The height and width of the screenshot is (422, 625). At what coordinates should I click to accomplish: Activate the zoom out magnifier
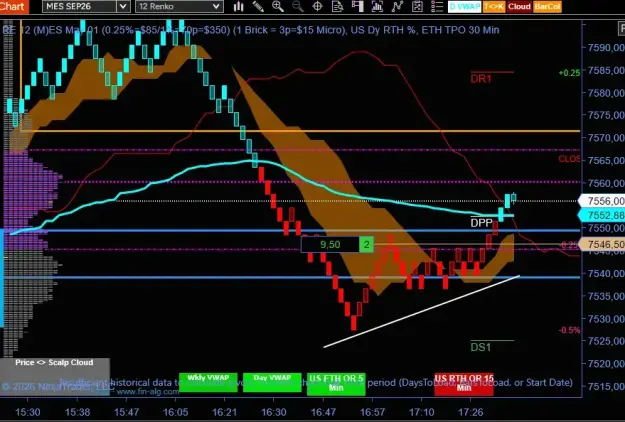tap(297, 7)
